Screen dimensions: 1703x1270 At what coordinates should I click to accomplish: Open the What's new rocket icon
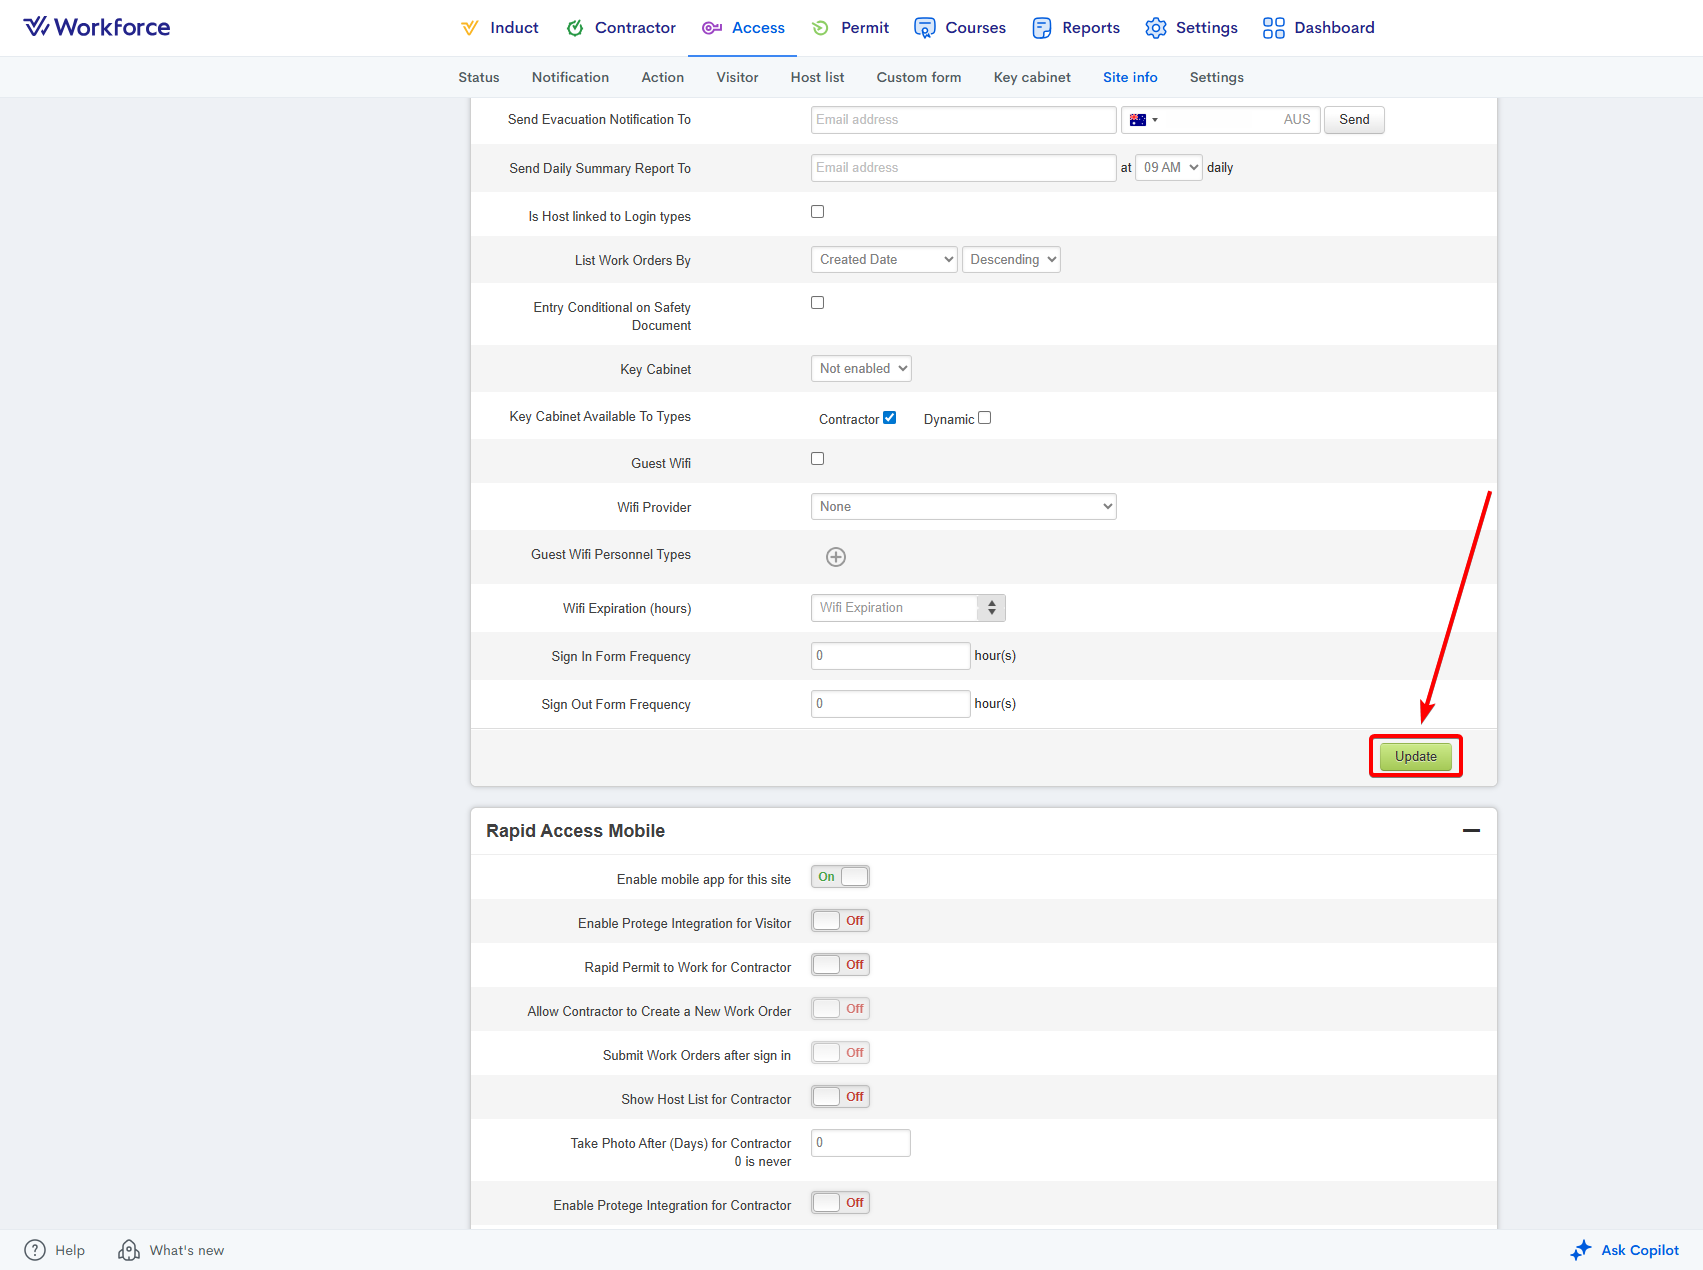129,1250
